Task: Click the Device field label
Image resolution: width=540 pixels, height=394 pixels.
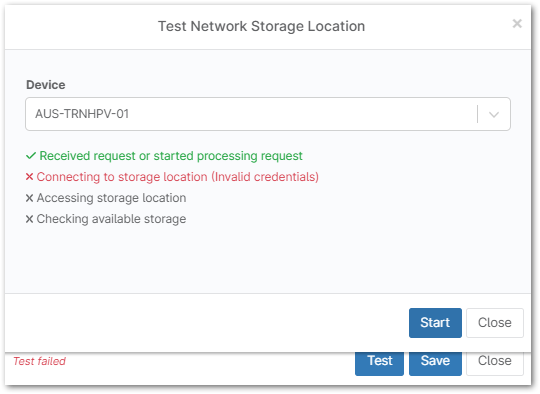Action: point(45,85)
